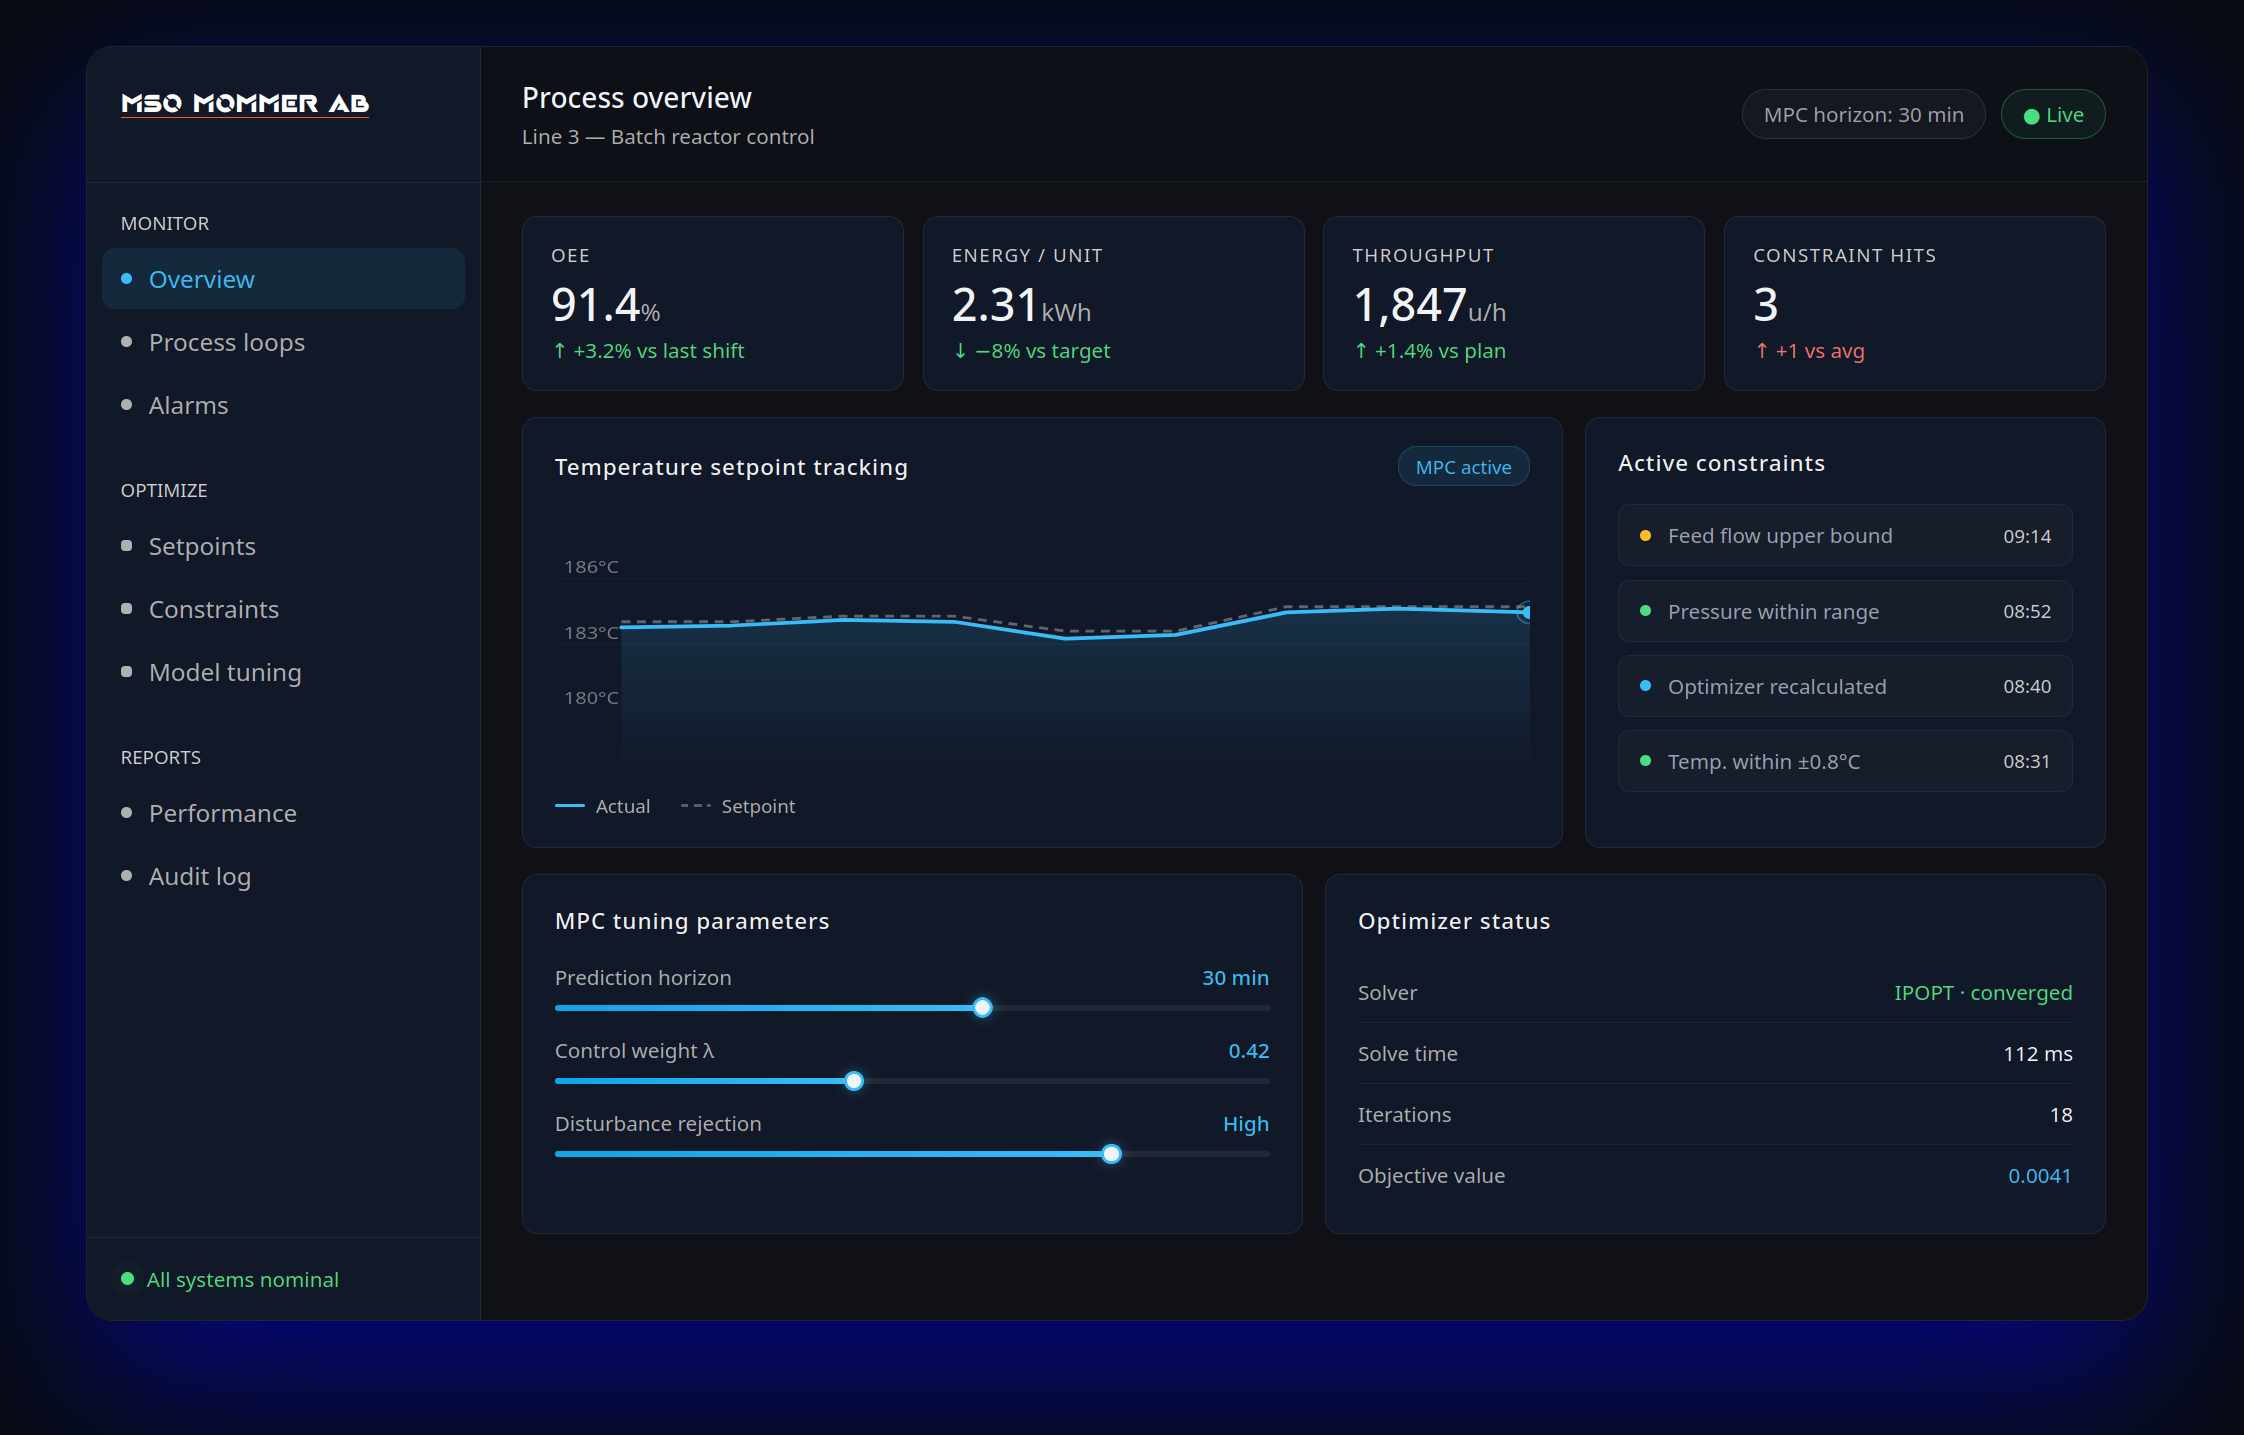Click the All systems nominal status indicator
This screenshot has height=1435, width=2244.
pyautogui.click(x=230, y=1279)
